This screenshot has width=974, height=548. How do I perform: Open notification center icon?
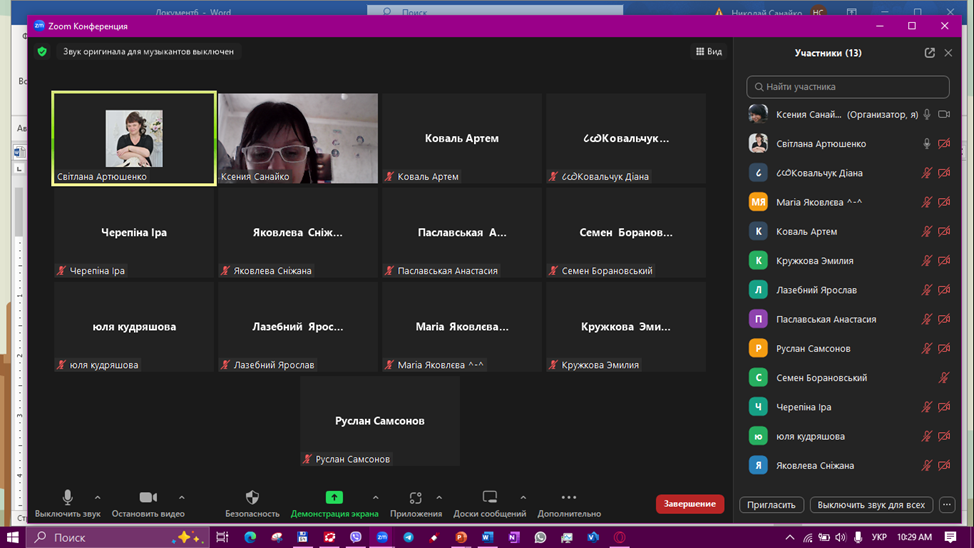[950, 537]
